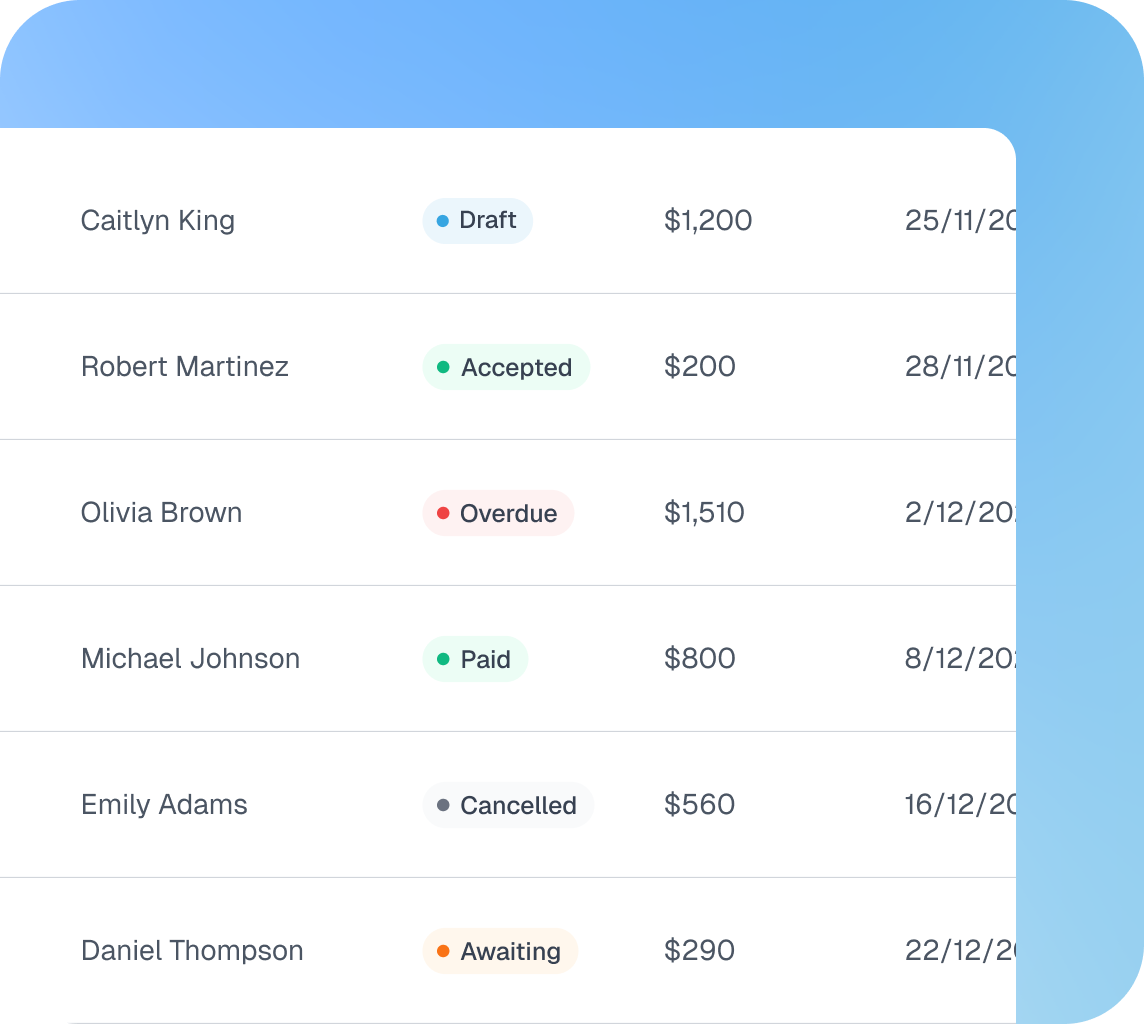Open Michael Johnson's invoice entry
Screen dimensions: 1144x1024
coord(508,659)
